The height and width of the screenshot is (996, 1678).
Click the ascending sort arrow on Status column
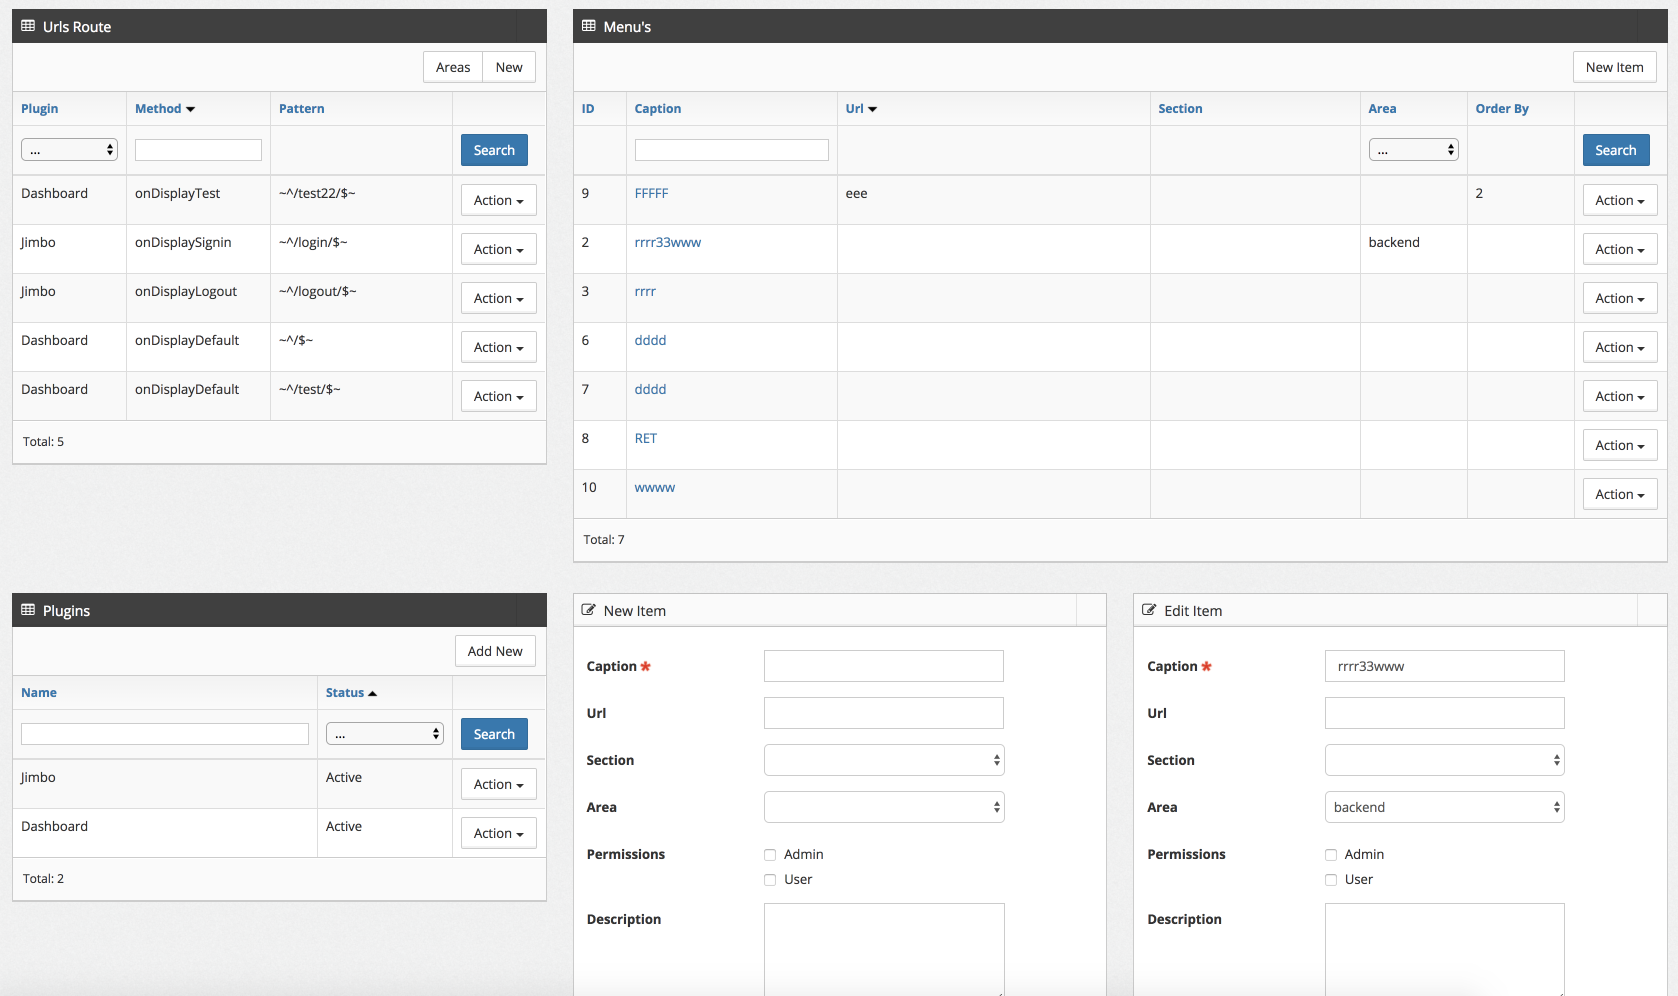pyautogui.click(x=372, y=691)
